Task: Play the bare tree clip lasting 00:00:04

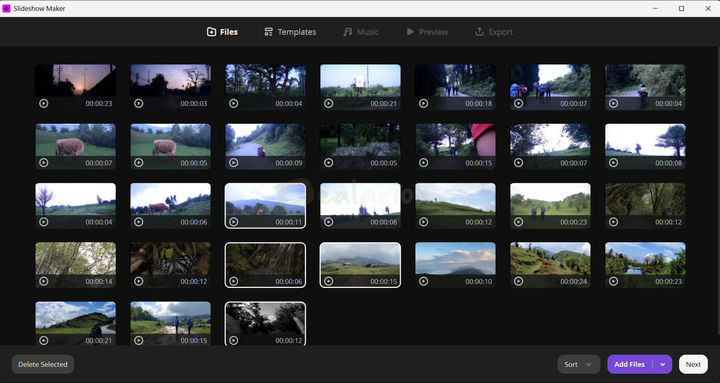Action: [44, 222]
